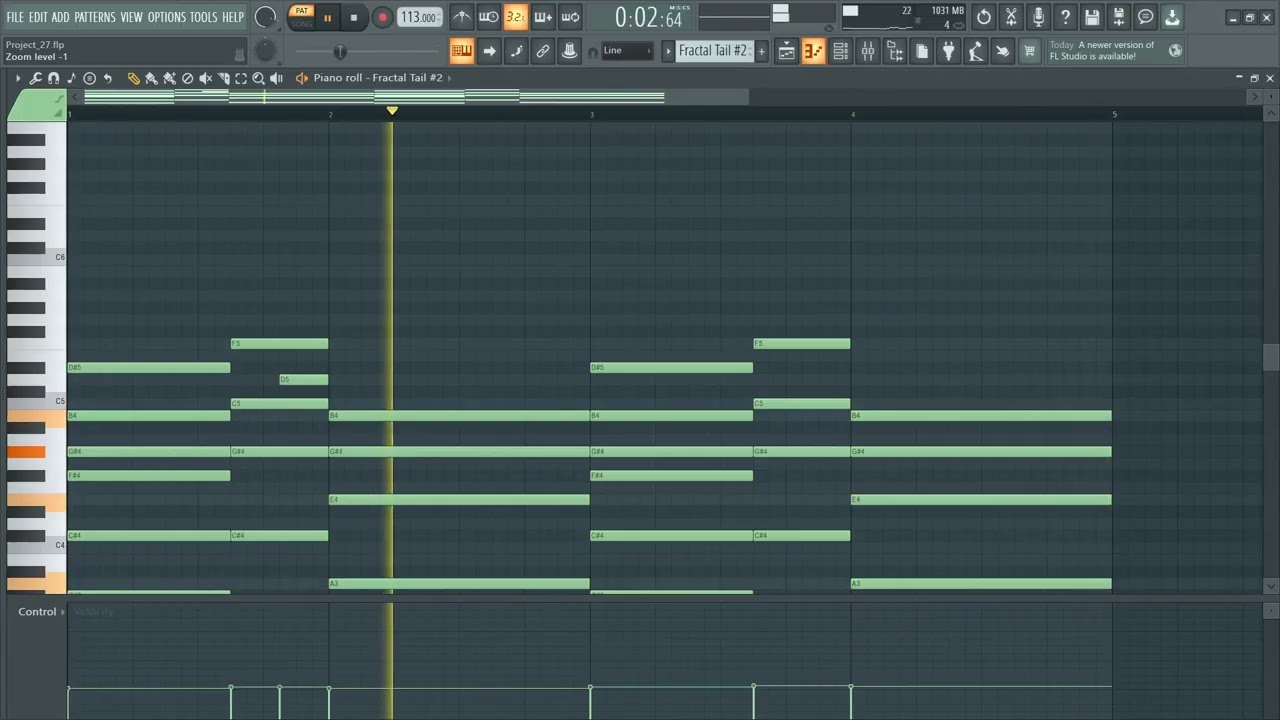Open the project picker pages icon
The height and width of the screenshot is (720, 1280).
(x=922, y=51)
